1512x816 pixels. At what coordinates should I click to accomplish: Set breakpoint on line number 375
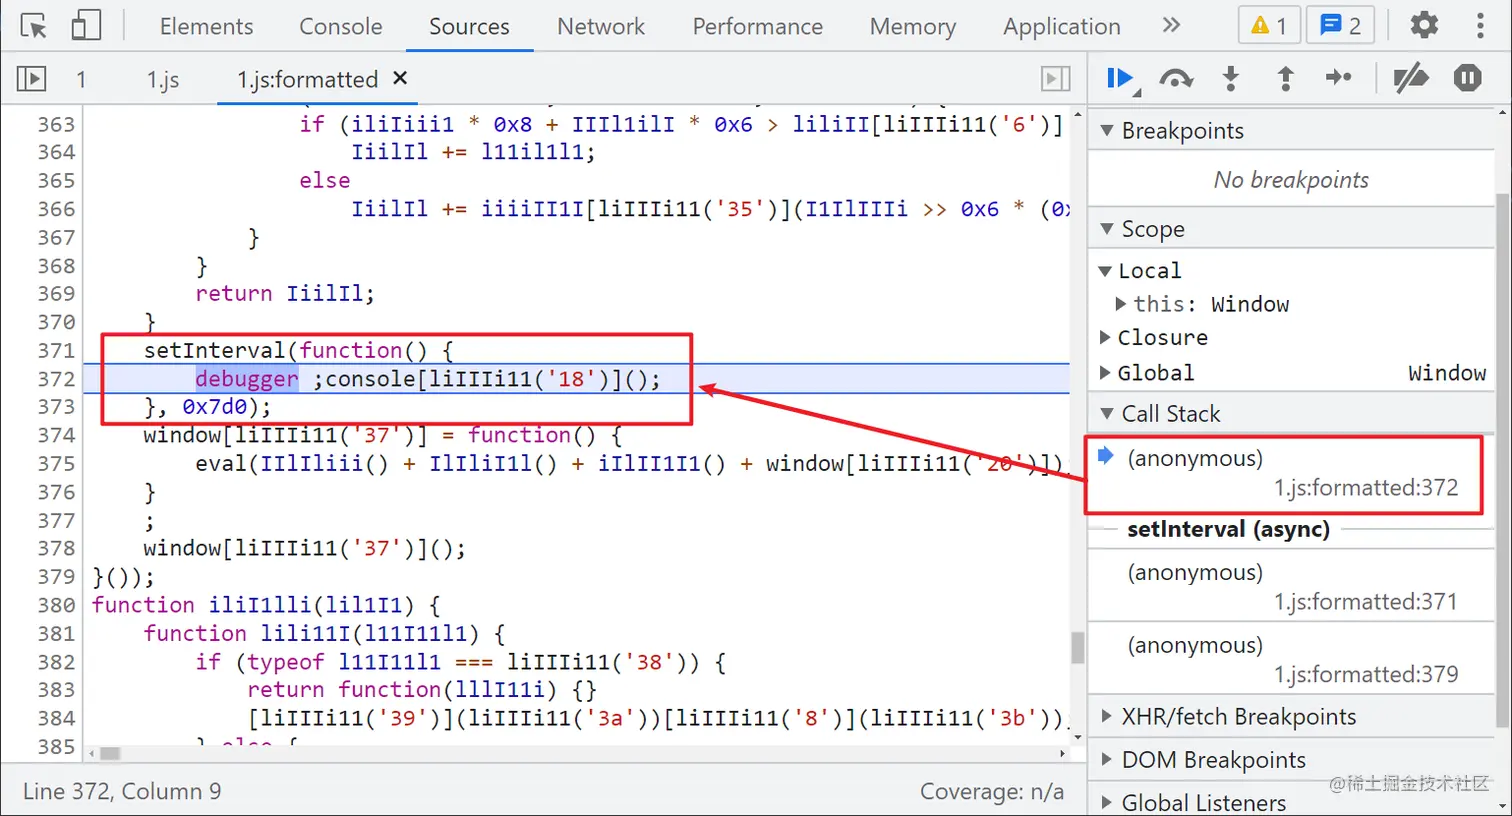pos(56,464)
